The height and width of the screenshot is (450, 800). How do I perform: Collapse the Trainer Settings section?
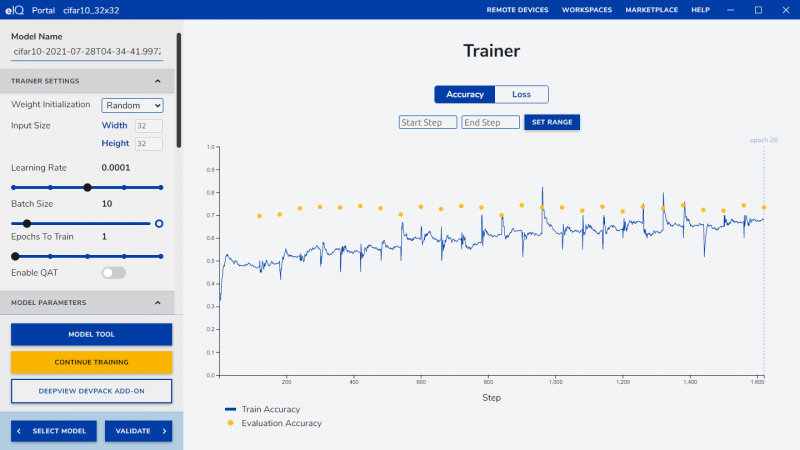(158, 81)
